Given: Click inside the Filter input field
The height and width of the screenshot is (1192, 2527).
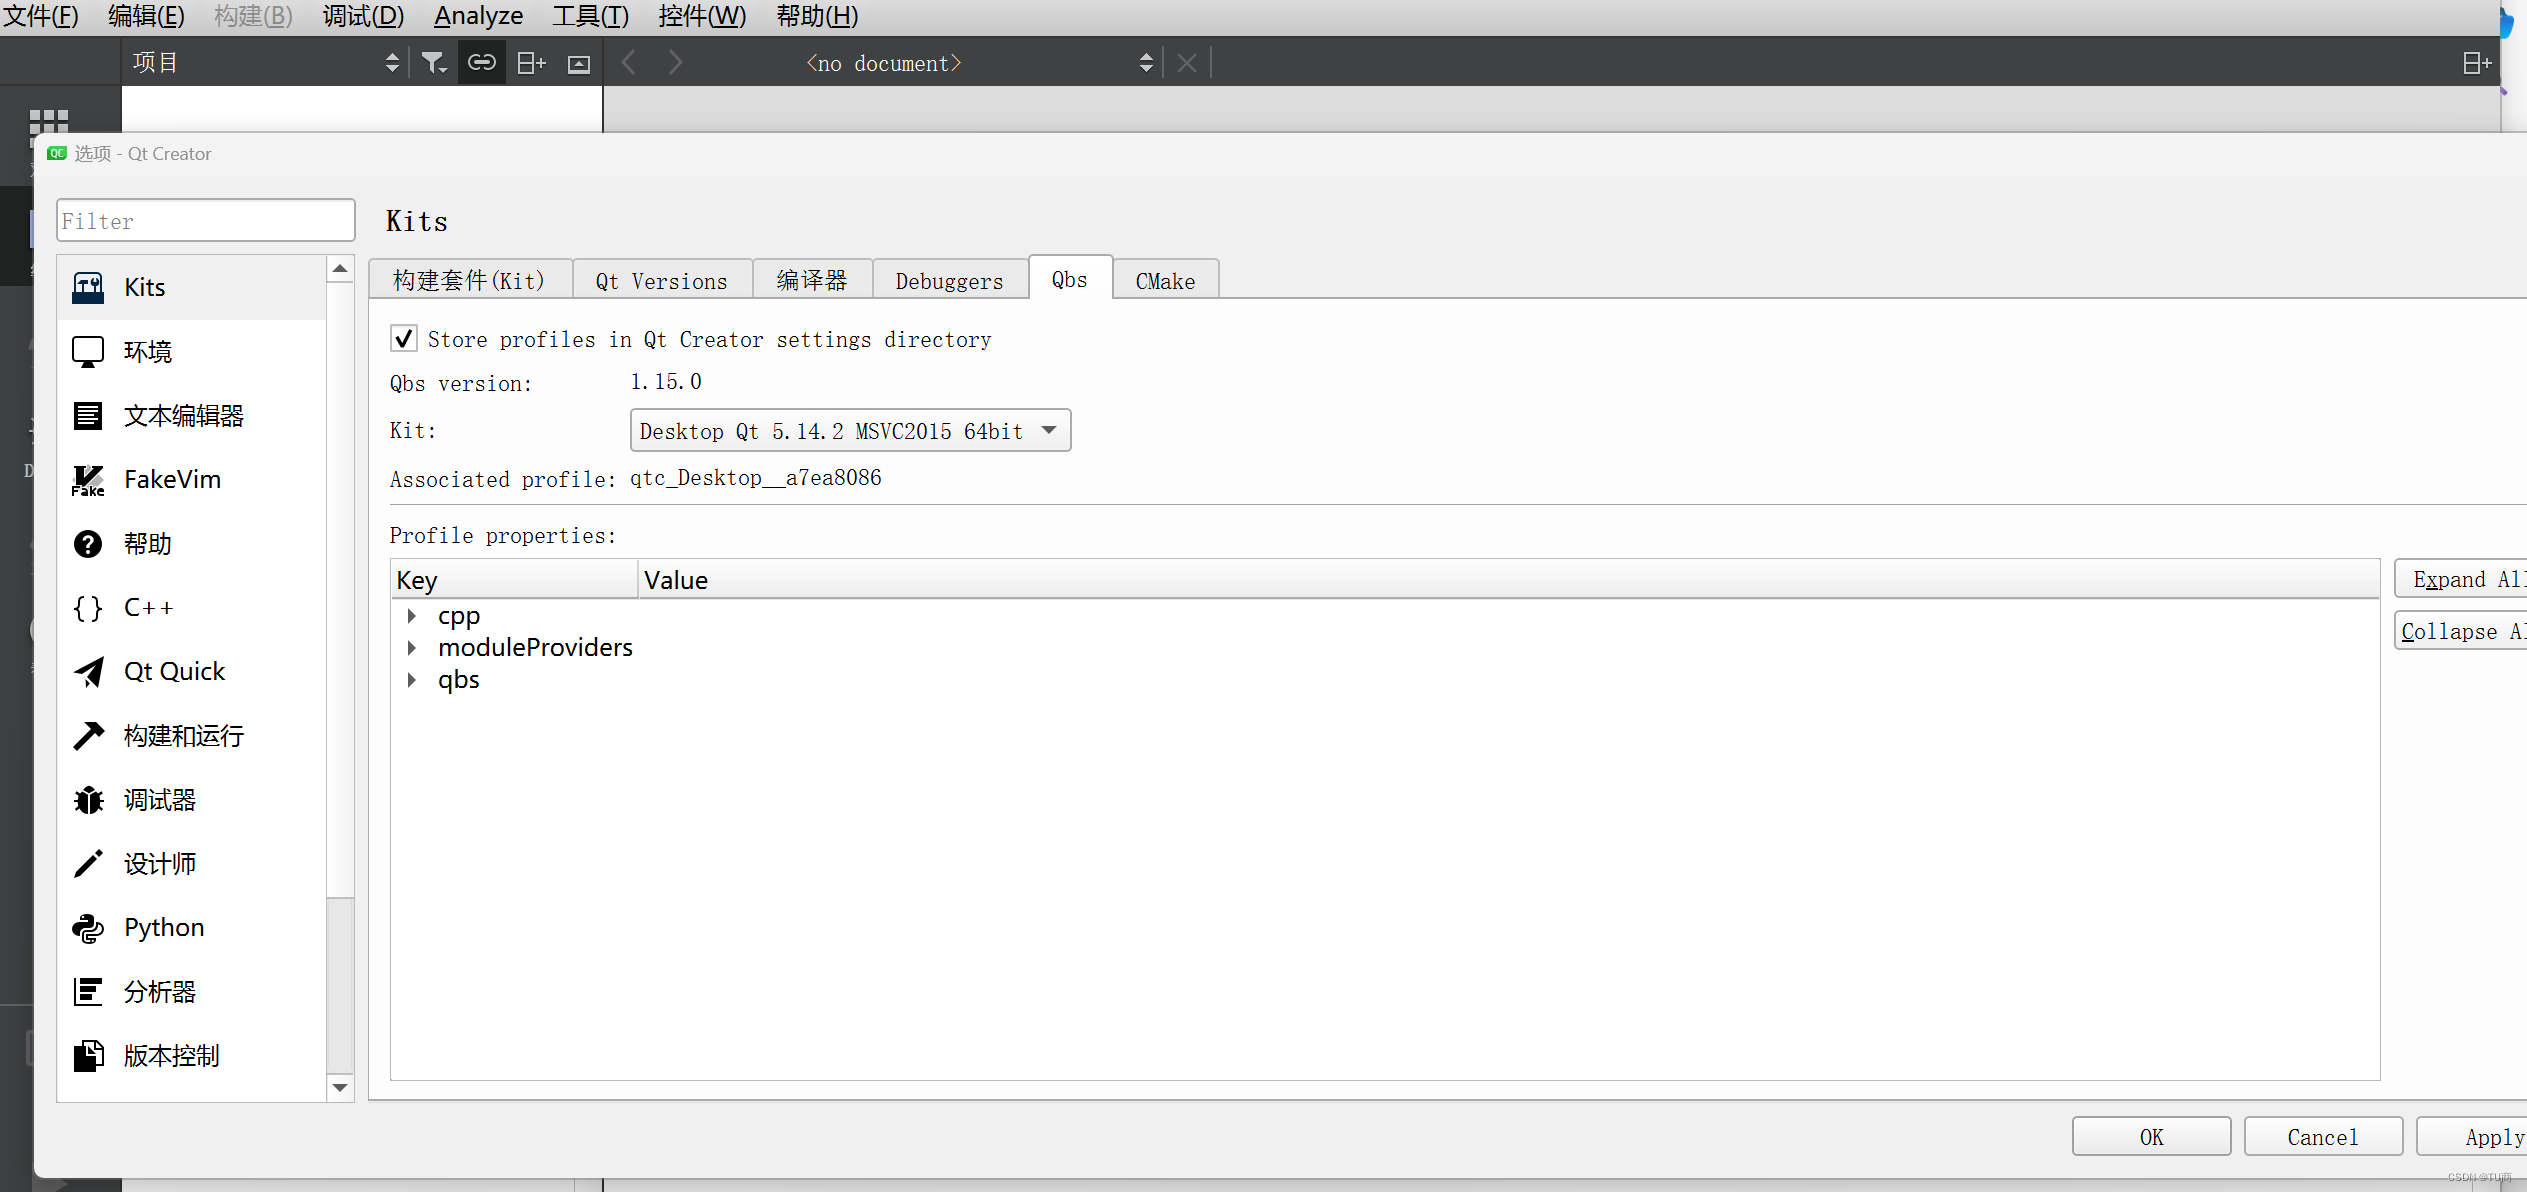Looking at the screenshot, I should point(205,220).
